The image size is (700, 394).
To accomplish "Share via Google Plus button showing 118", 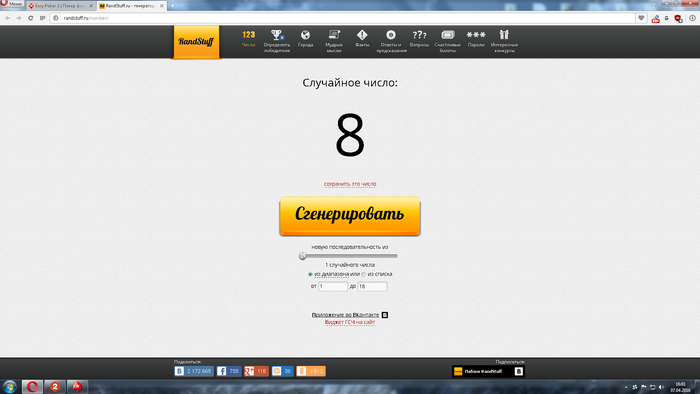I will 256,371.
